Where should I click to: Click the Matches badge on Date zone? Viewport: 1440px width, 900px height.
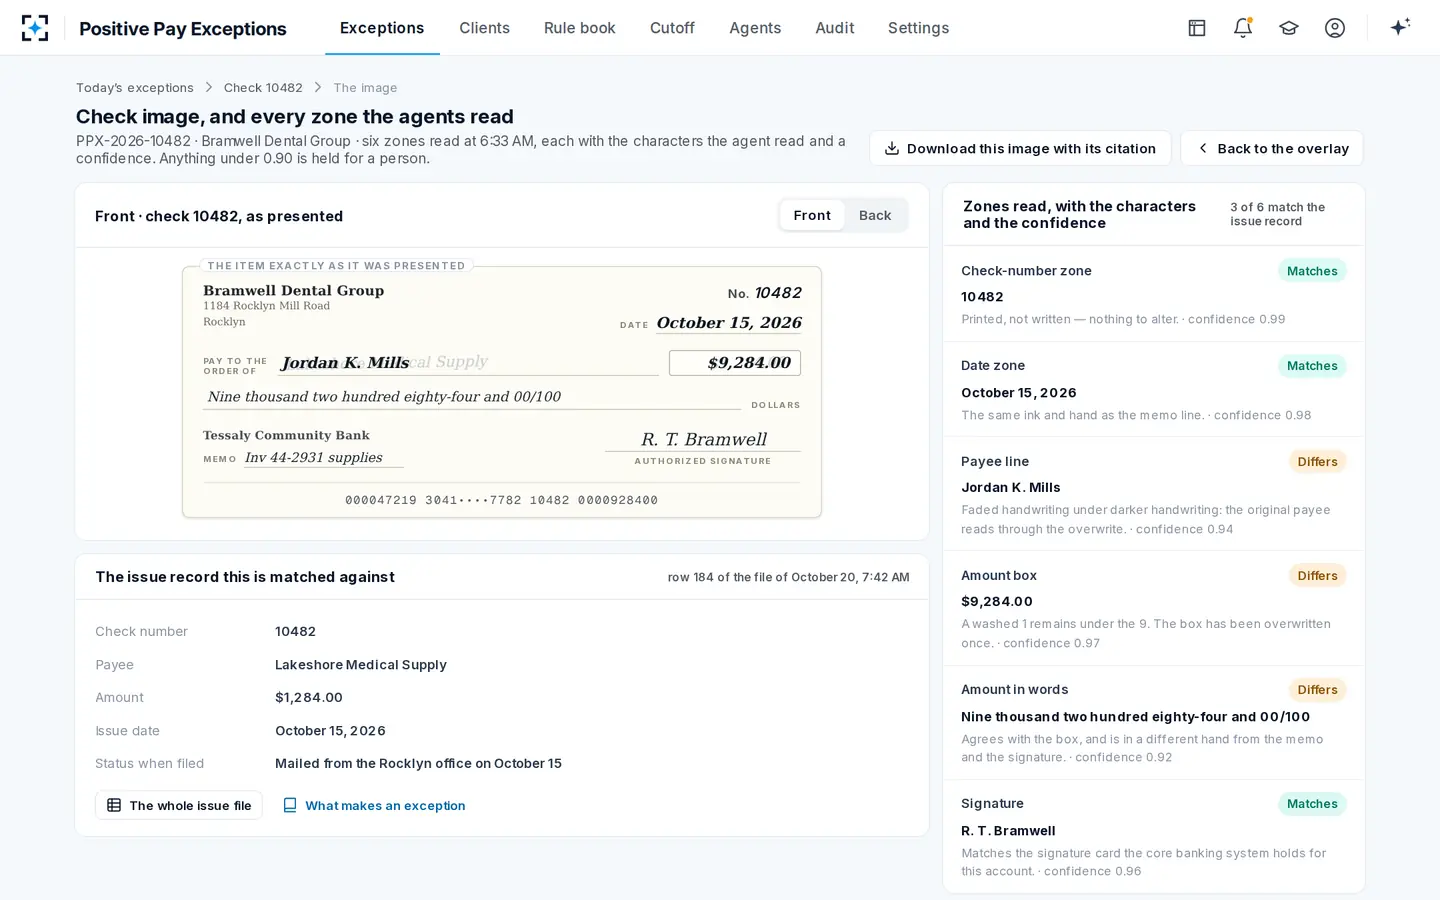(x=1312, y=366)
